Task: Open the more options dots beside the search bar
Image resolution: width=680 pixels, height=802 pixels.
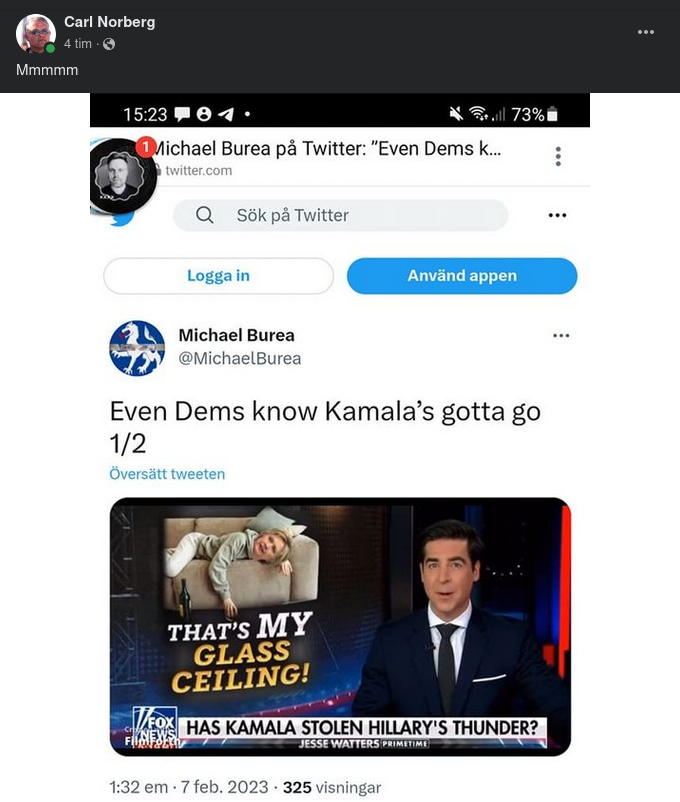Action: [x=558, y=215]
